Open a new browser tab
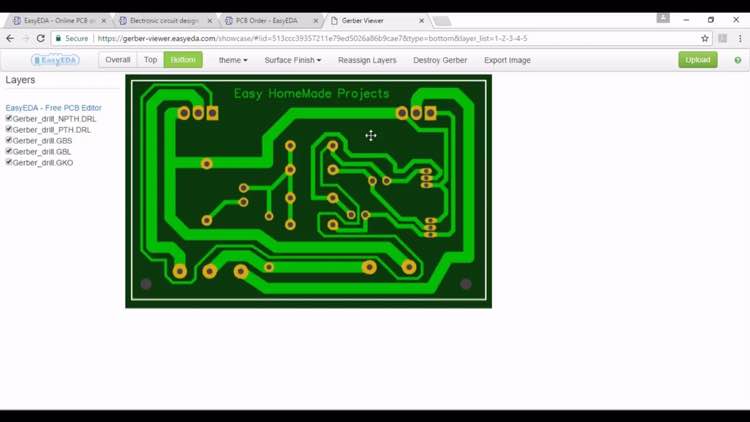Image resolution: width=750 pixels, height=422 pixels. (442, 21)
